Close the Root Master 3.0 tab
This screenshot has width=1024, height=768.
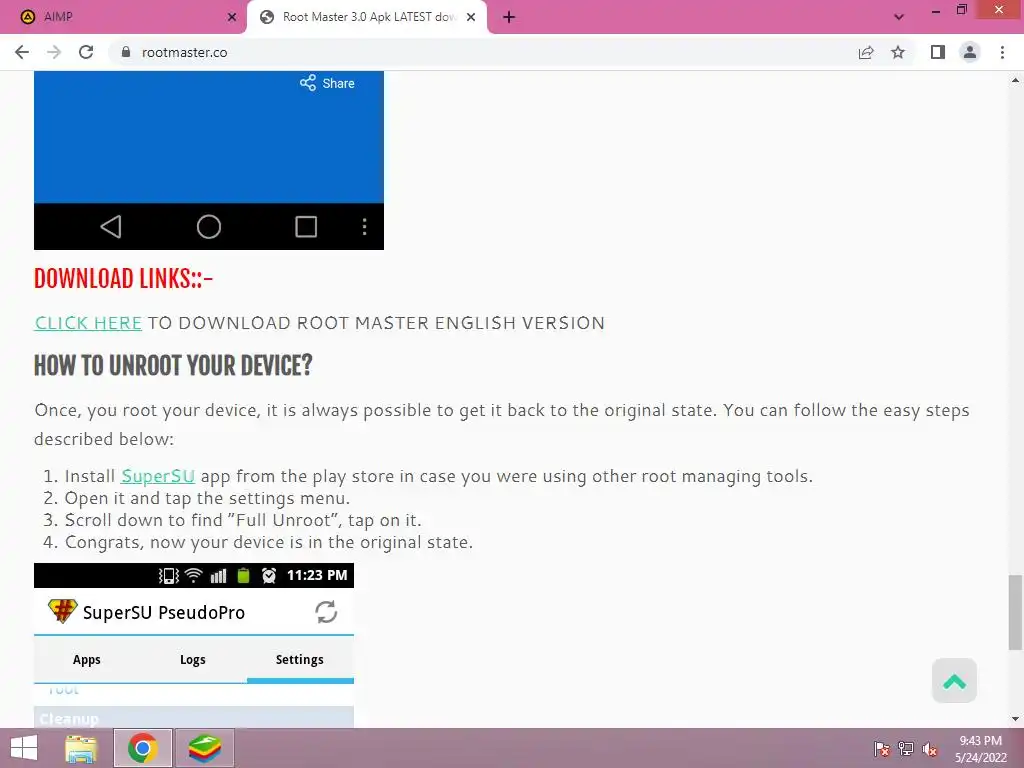click(x=471, y=18)
